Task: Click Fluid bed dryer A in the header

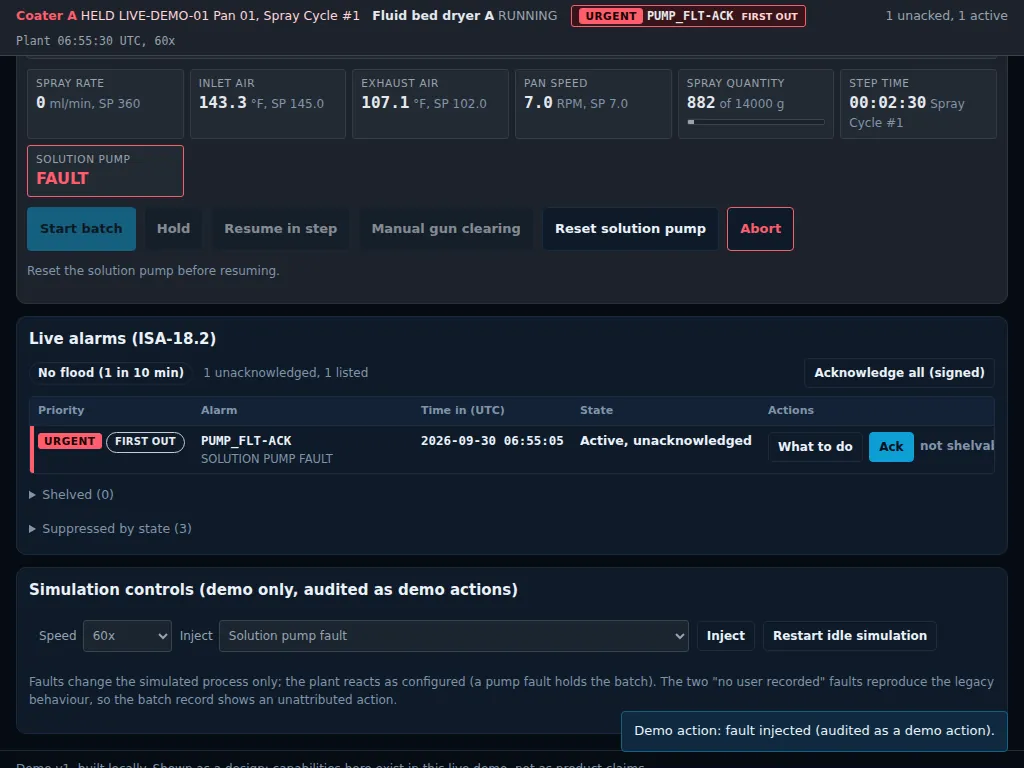Action: [x=433, y=16]
